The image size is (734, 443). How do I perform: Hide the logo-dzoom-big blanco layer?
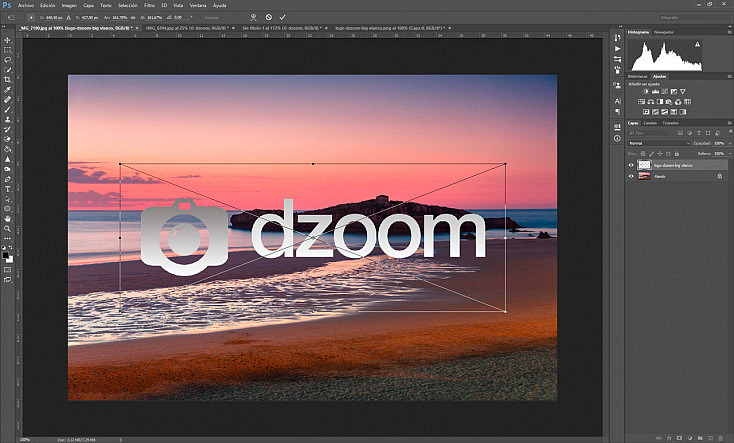click(x=631, y=165)
